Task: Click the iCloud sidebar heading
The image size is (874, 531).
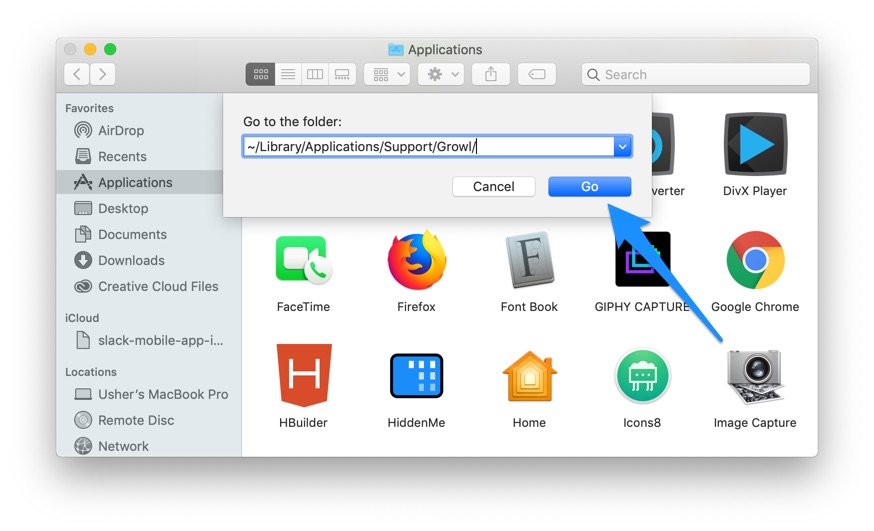Action: click(82, 318)
